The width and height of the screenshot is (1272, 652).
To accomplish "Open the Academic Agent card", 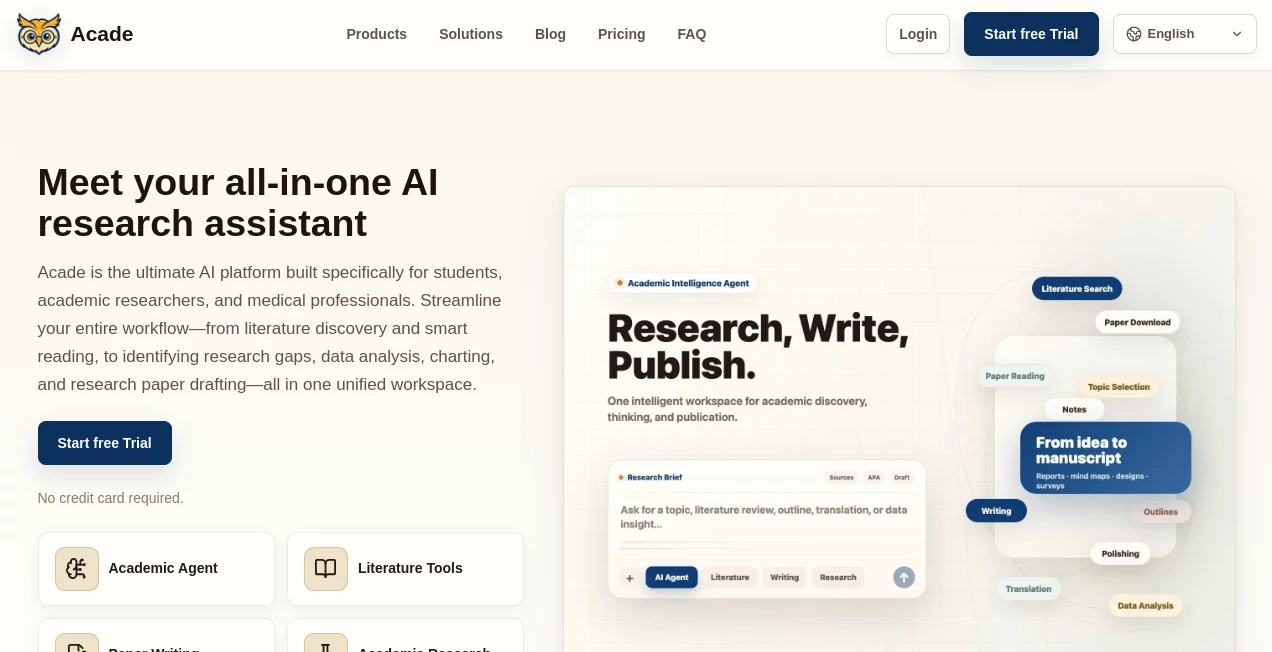I will tap(156, 569).
